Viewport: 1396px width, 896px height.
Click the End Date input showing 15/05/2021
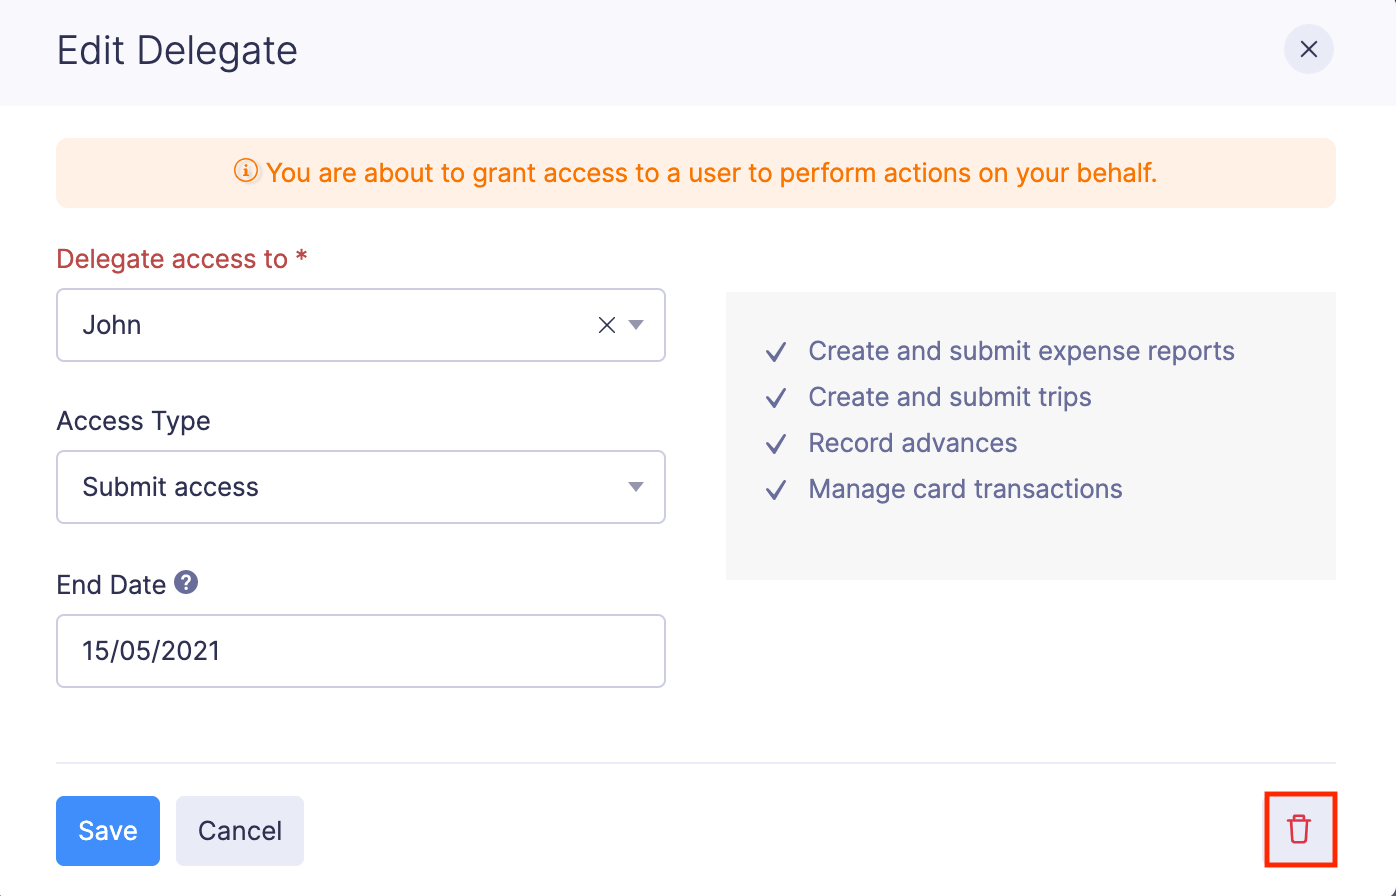coord(360,651)
